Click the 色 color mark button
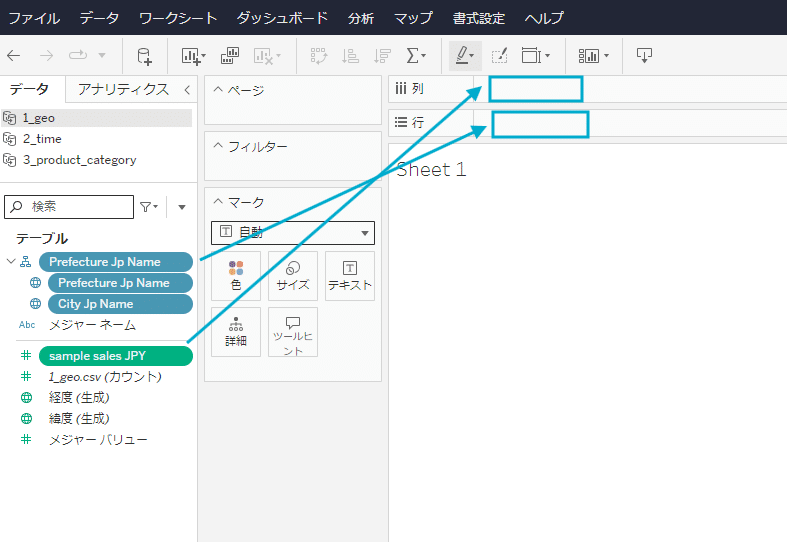This screenshot has height=542, width=787. coord(236,276)
